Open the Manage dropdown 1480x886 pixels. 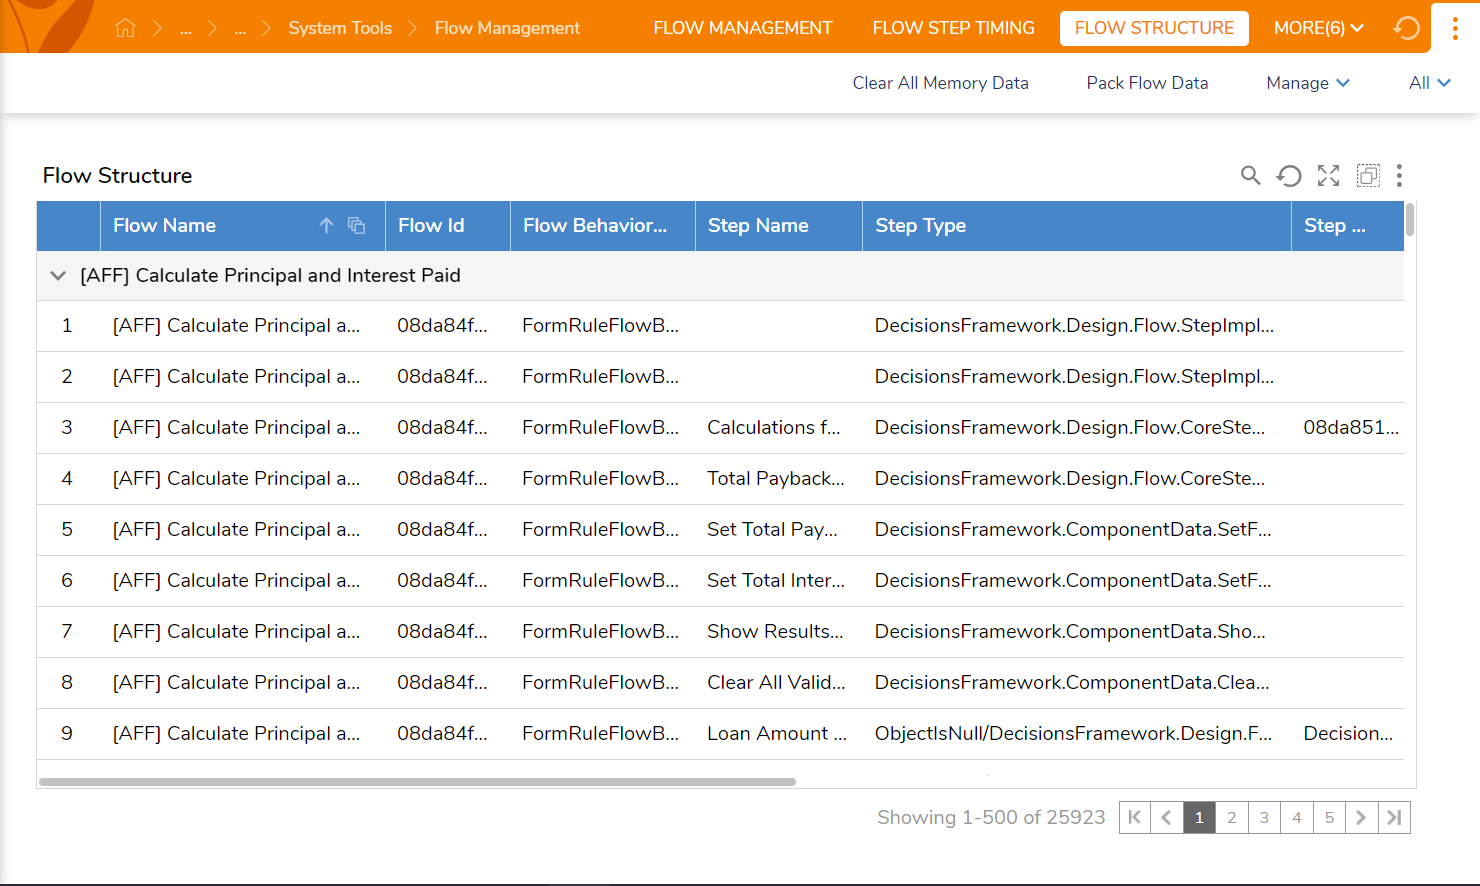pyautogui.click(x=1308, y=83)
